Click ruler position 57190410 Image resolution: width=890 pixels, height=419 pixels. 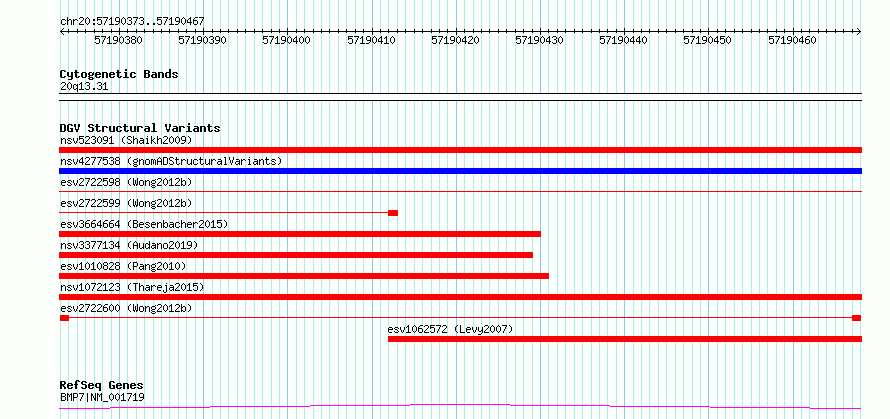click(371, 40)
